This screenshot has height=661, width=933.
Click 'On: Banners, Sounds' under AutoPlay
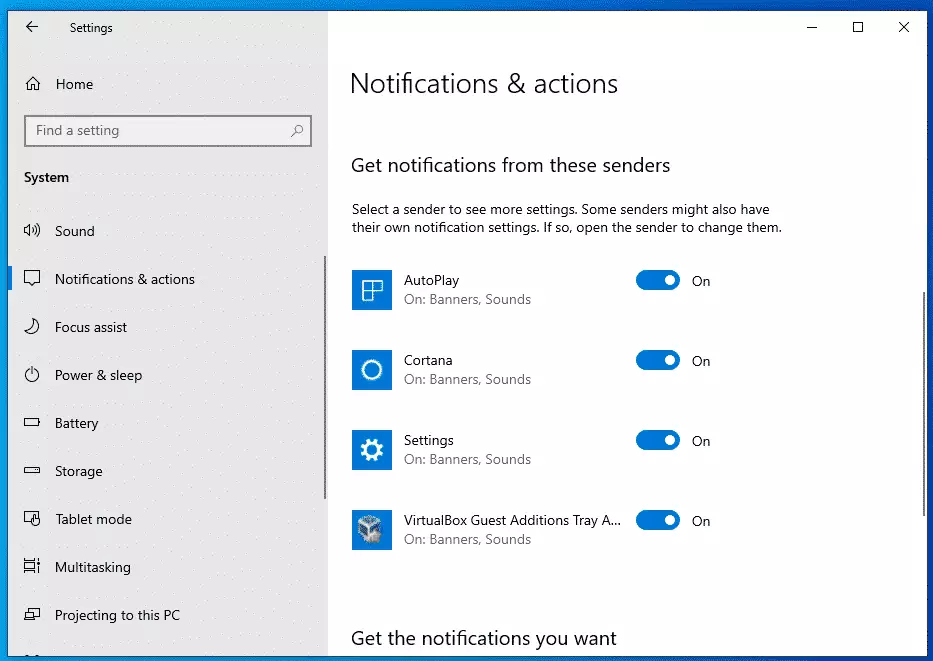click(x=467, y=299)
